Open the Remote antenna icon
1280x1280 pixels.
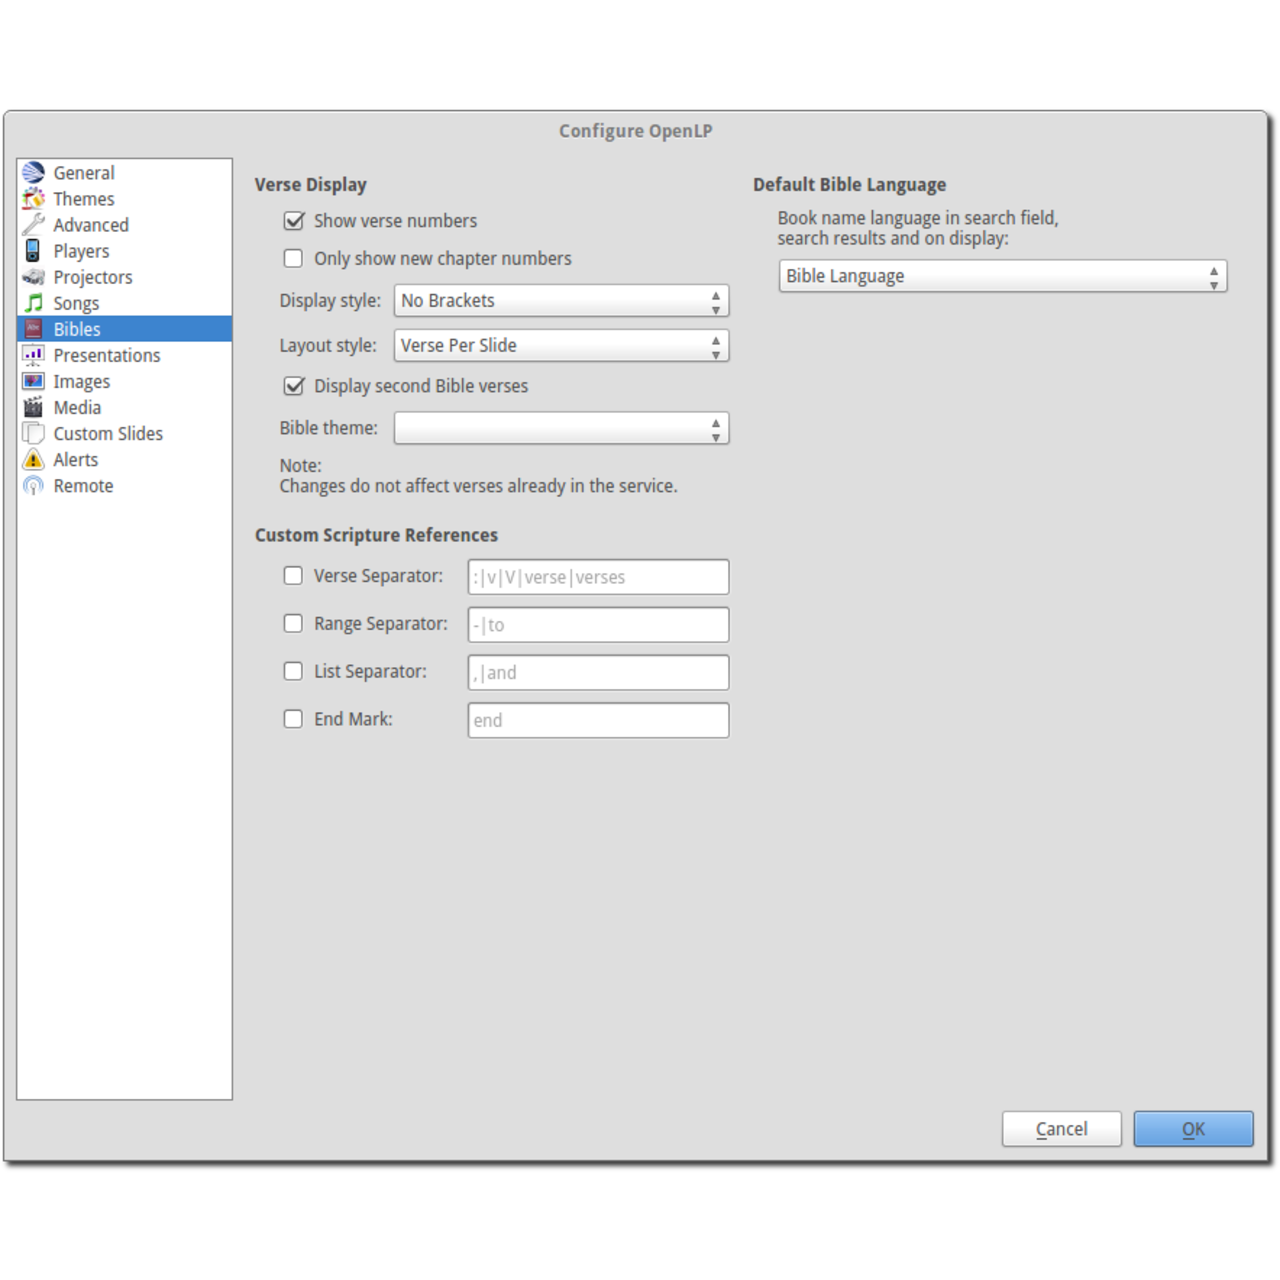pyautogui.click(x=34, y=486)
